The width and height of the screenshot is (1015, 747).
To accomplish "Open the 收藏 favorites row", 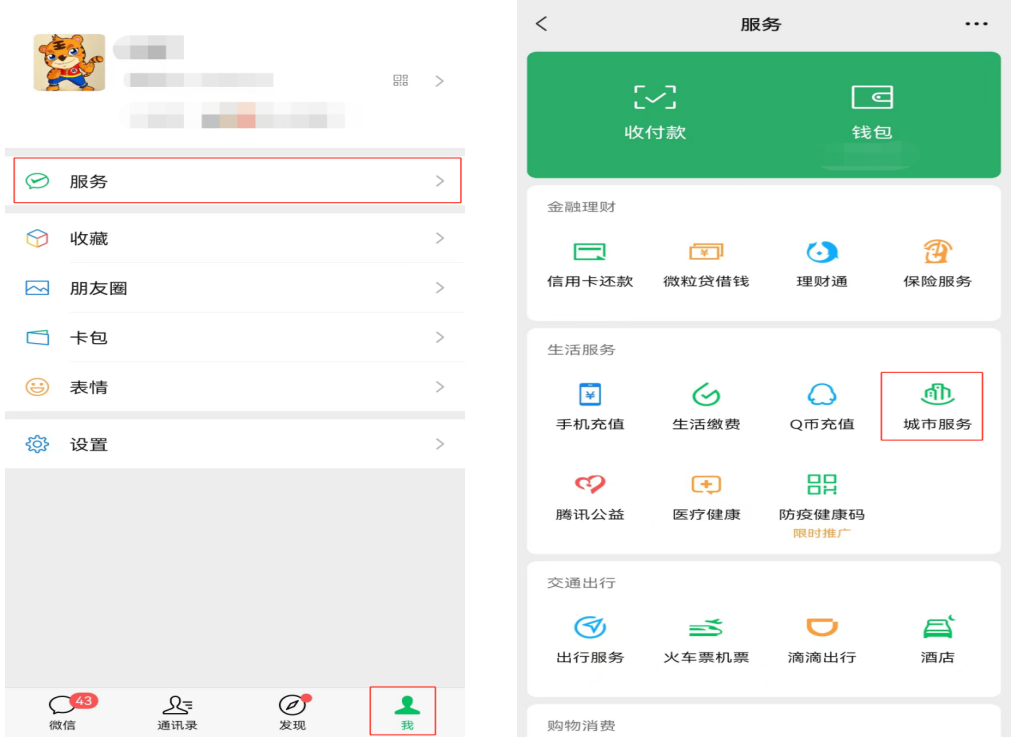I will (x=237, y=238).
